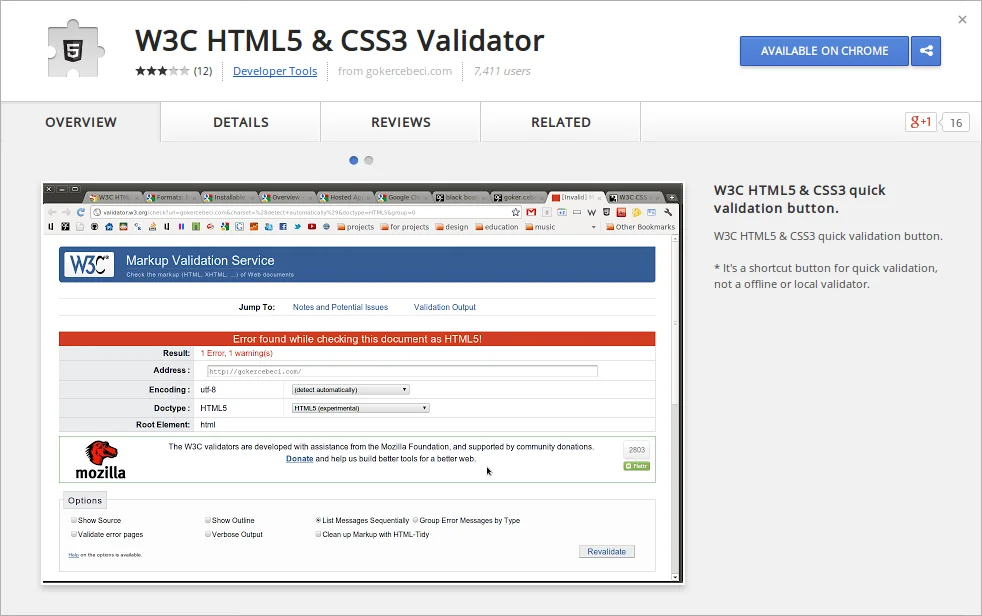
Task: Click the (12) ratings count
Action: coord(203,71)
